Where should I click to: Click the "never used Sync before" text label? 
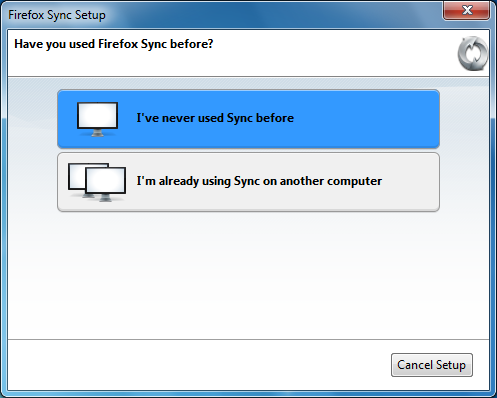(215, 118)
